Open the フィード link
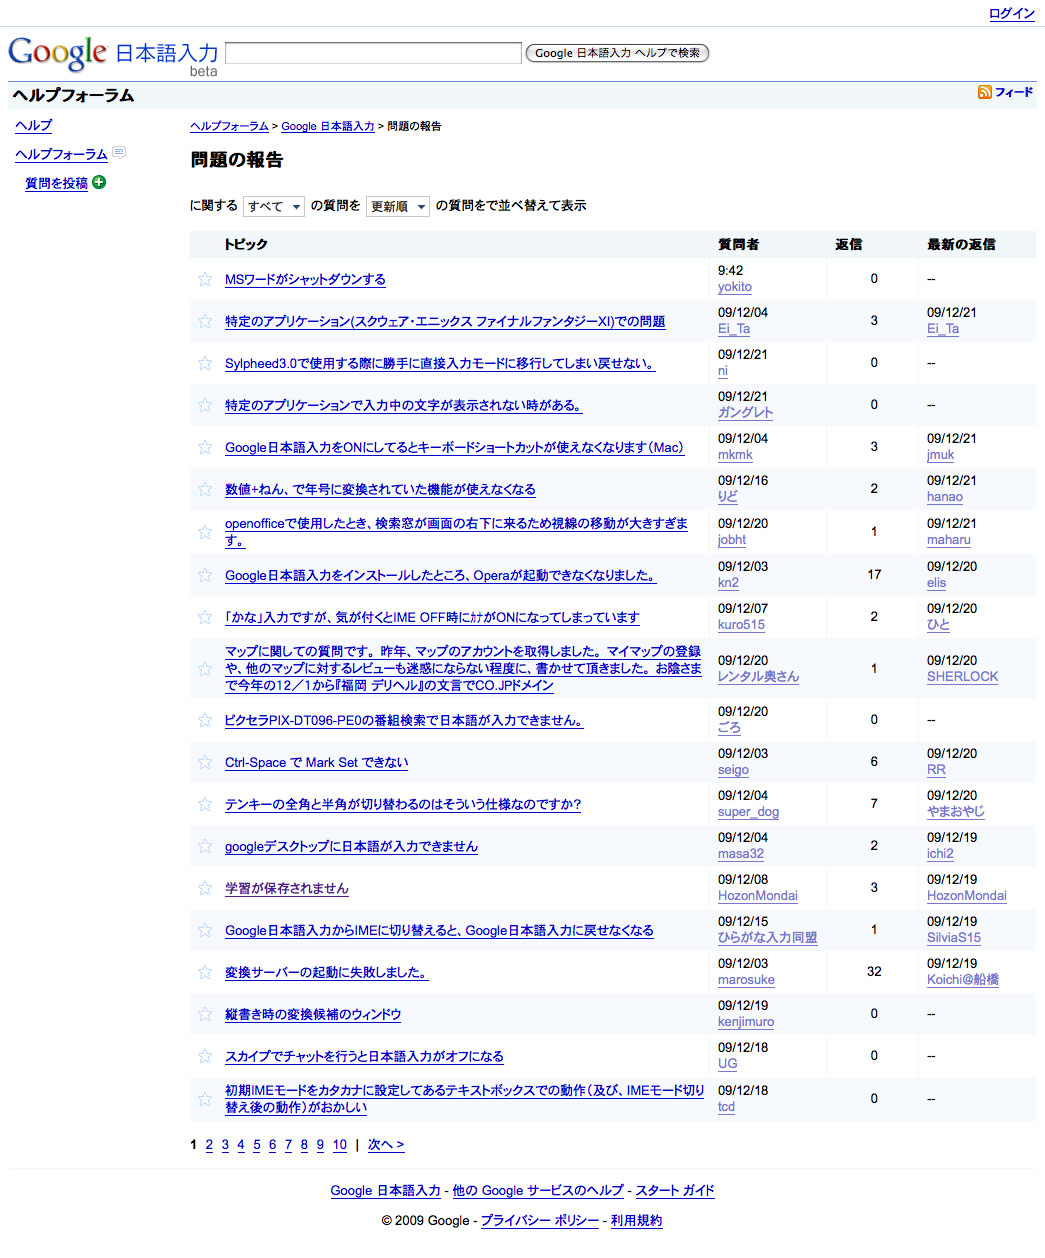1045x1258 pixels. pyautogui.click(x=1014, y=92)
